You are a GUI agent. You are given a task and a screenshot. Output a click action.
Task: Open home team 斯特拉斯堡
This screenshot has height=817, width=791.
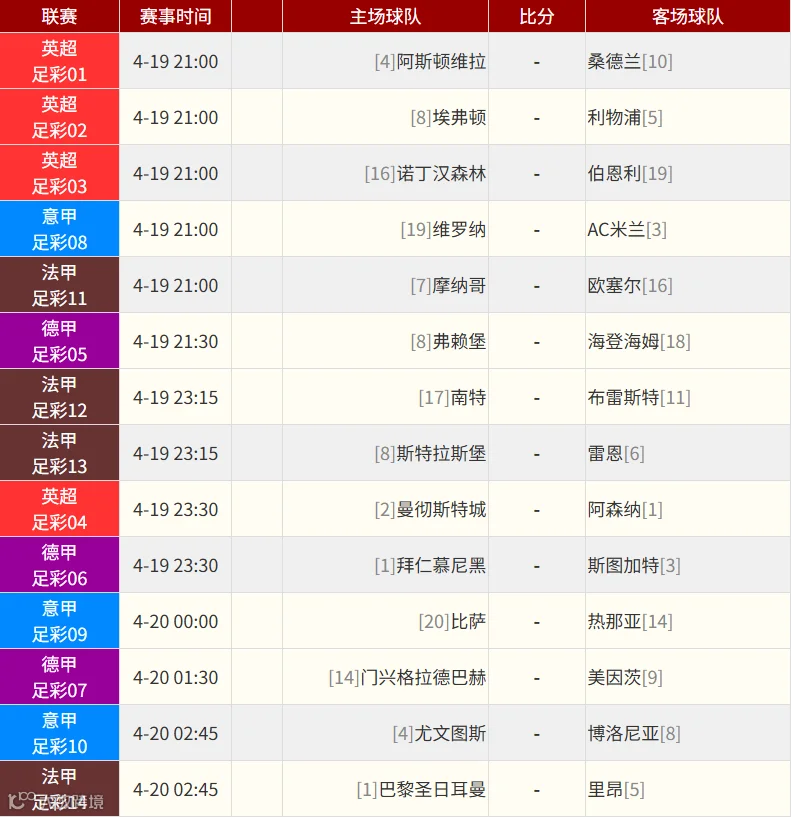point(441,453)
